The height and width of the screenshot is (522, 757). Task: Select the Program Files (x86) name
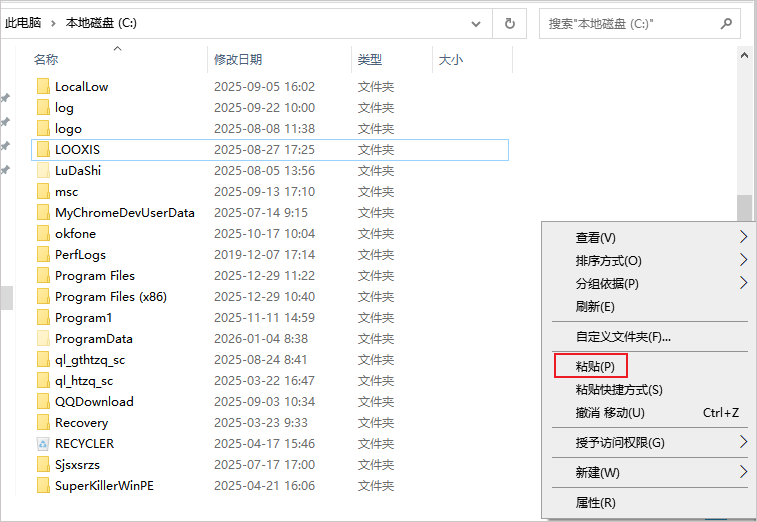(111, 296)
